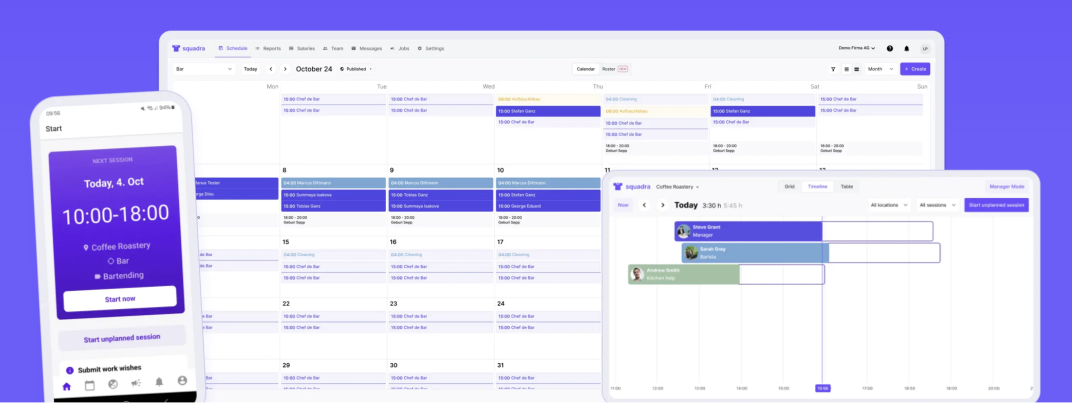This screenshot has height=404, width=1072.
Task: Select Table view in timeline window
Action: tap(847, 186)
